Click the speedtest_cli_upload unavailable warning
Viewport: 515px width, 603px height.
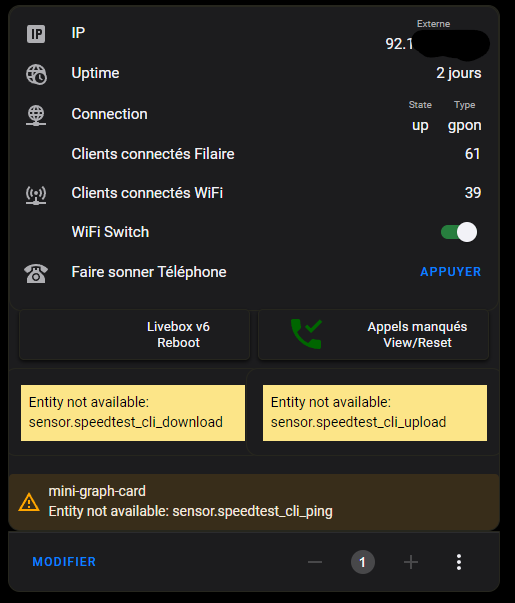375,413
